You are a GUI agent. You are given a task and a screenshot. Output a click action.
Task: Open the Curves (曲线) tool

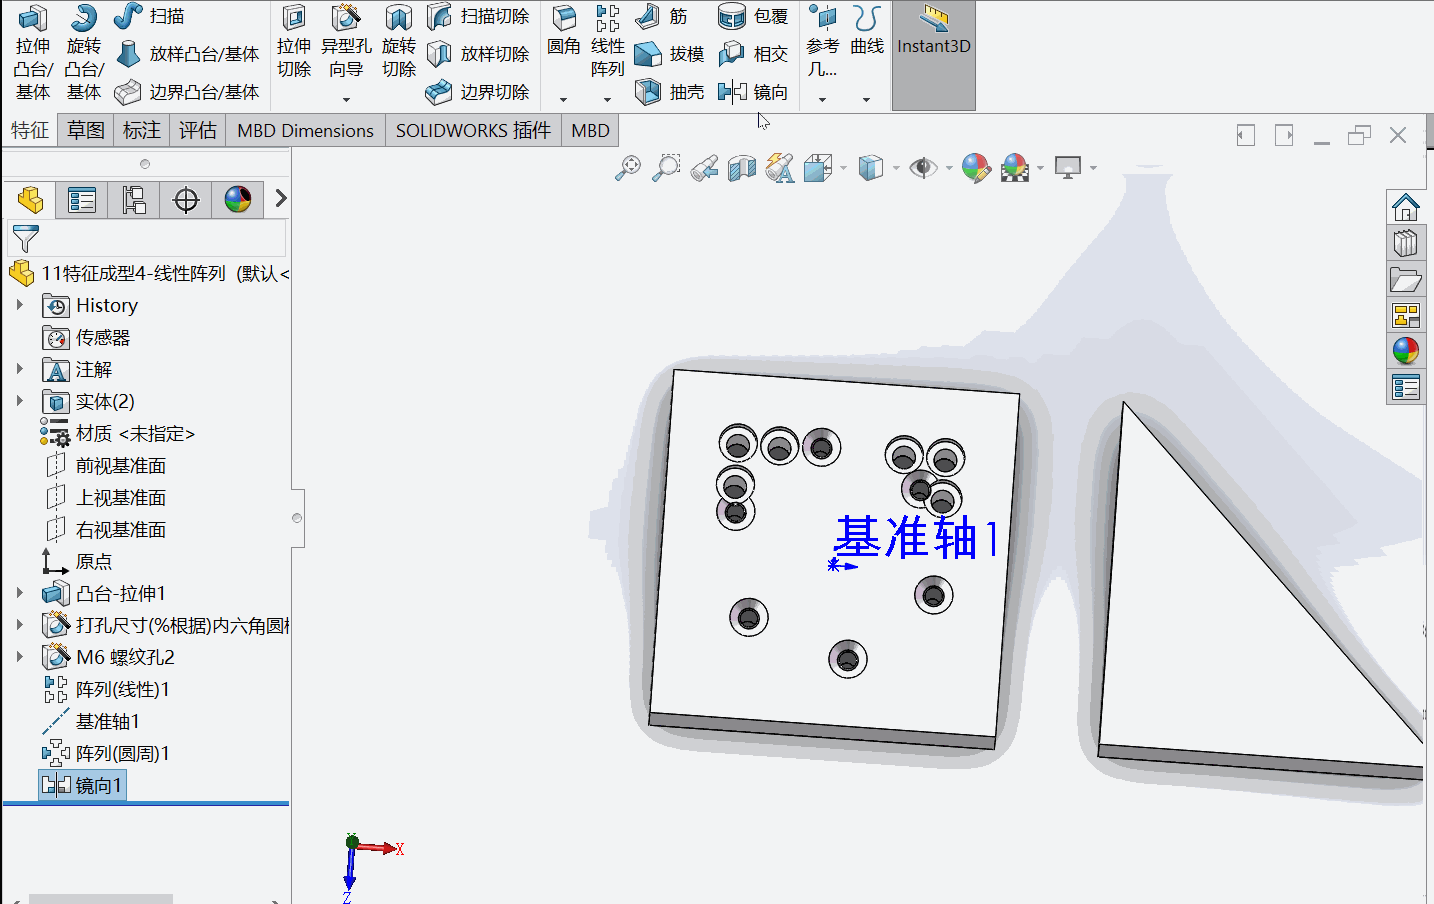[x=867, y=32]
